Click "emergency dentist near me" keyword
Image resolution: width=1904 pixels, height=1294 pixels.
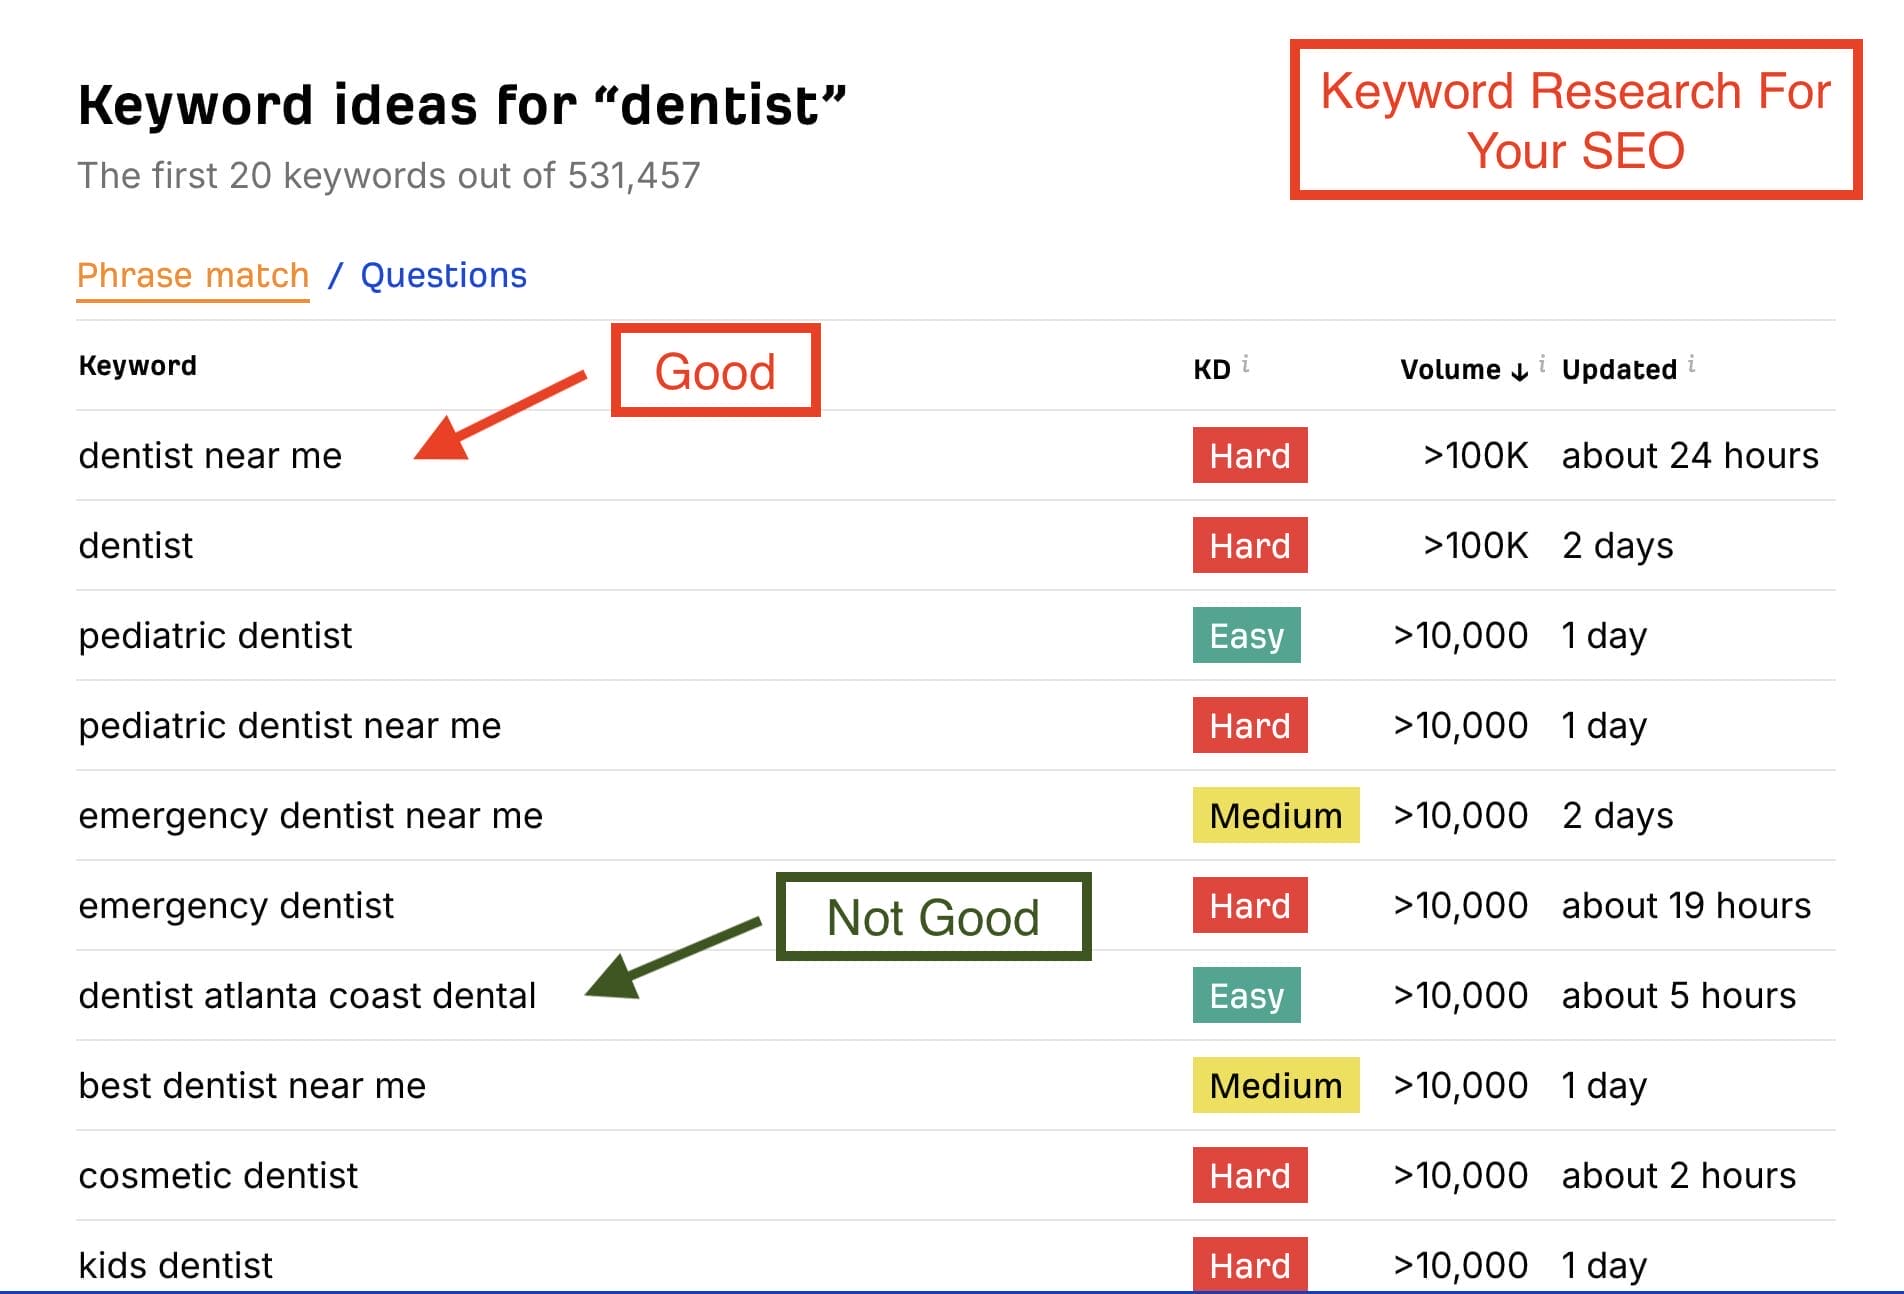point(310,816)
